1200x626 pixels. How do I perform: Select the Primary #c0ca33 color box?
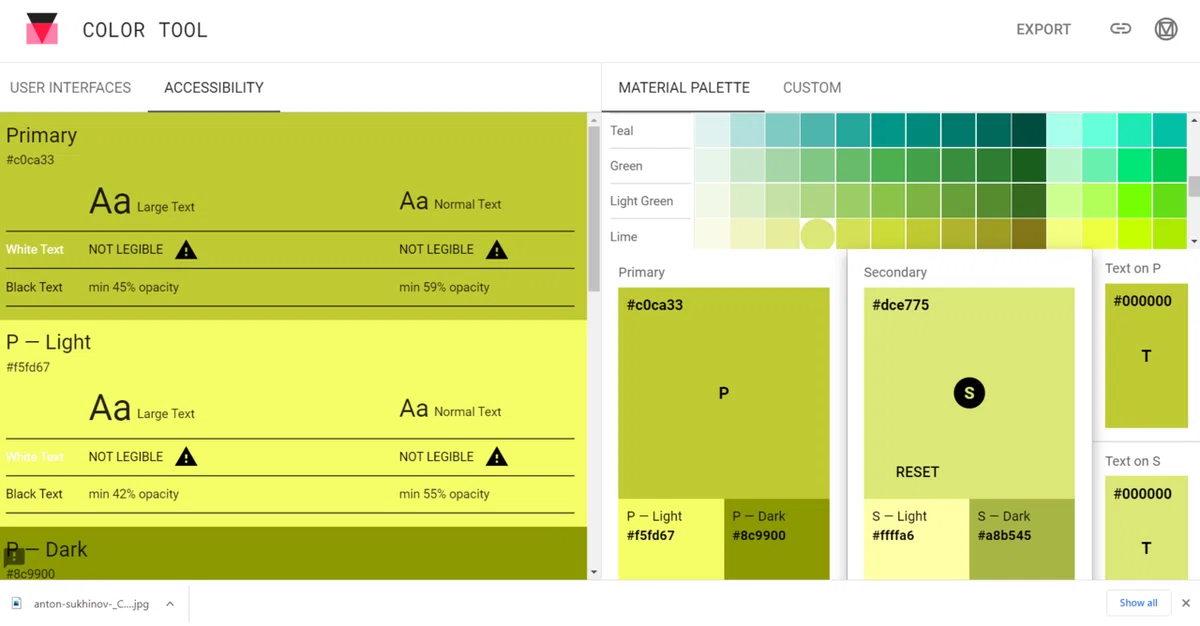724,393
